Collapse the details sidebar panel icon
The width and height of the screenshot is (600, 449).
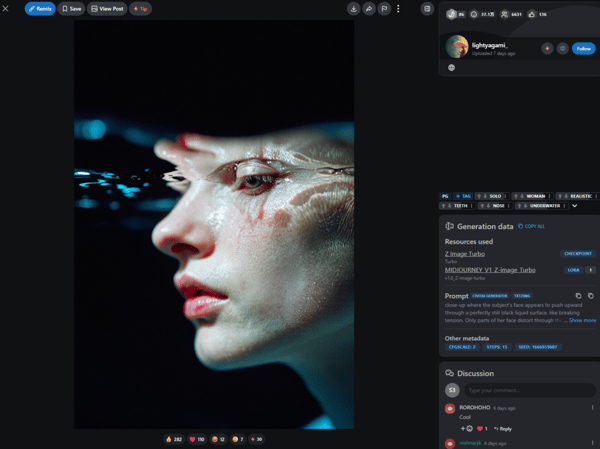[427, 9]
